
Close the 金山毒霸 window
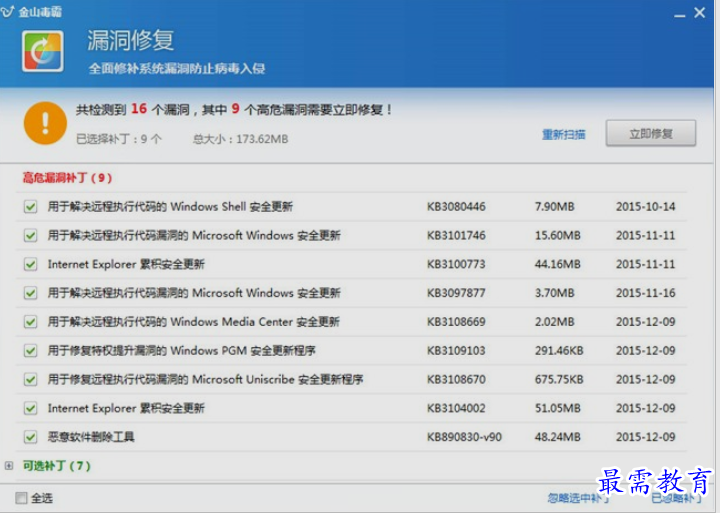coord(699,12)
